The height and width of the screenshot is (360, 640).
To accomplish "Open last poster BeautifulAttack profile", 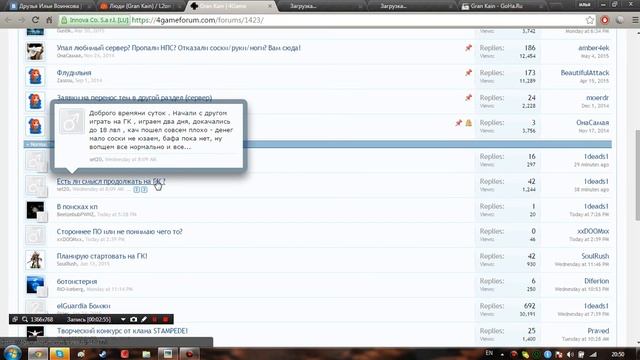I will point(584,73).
